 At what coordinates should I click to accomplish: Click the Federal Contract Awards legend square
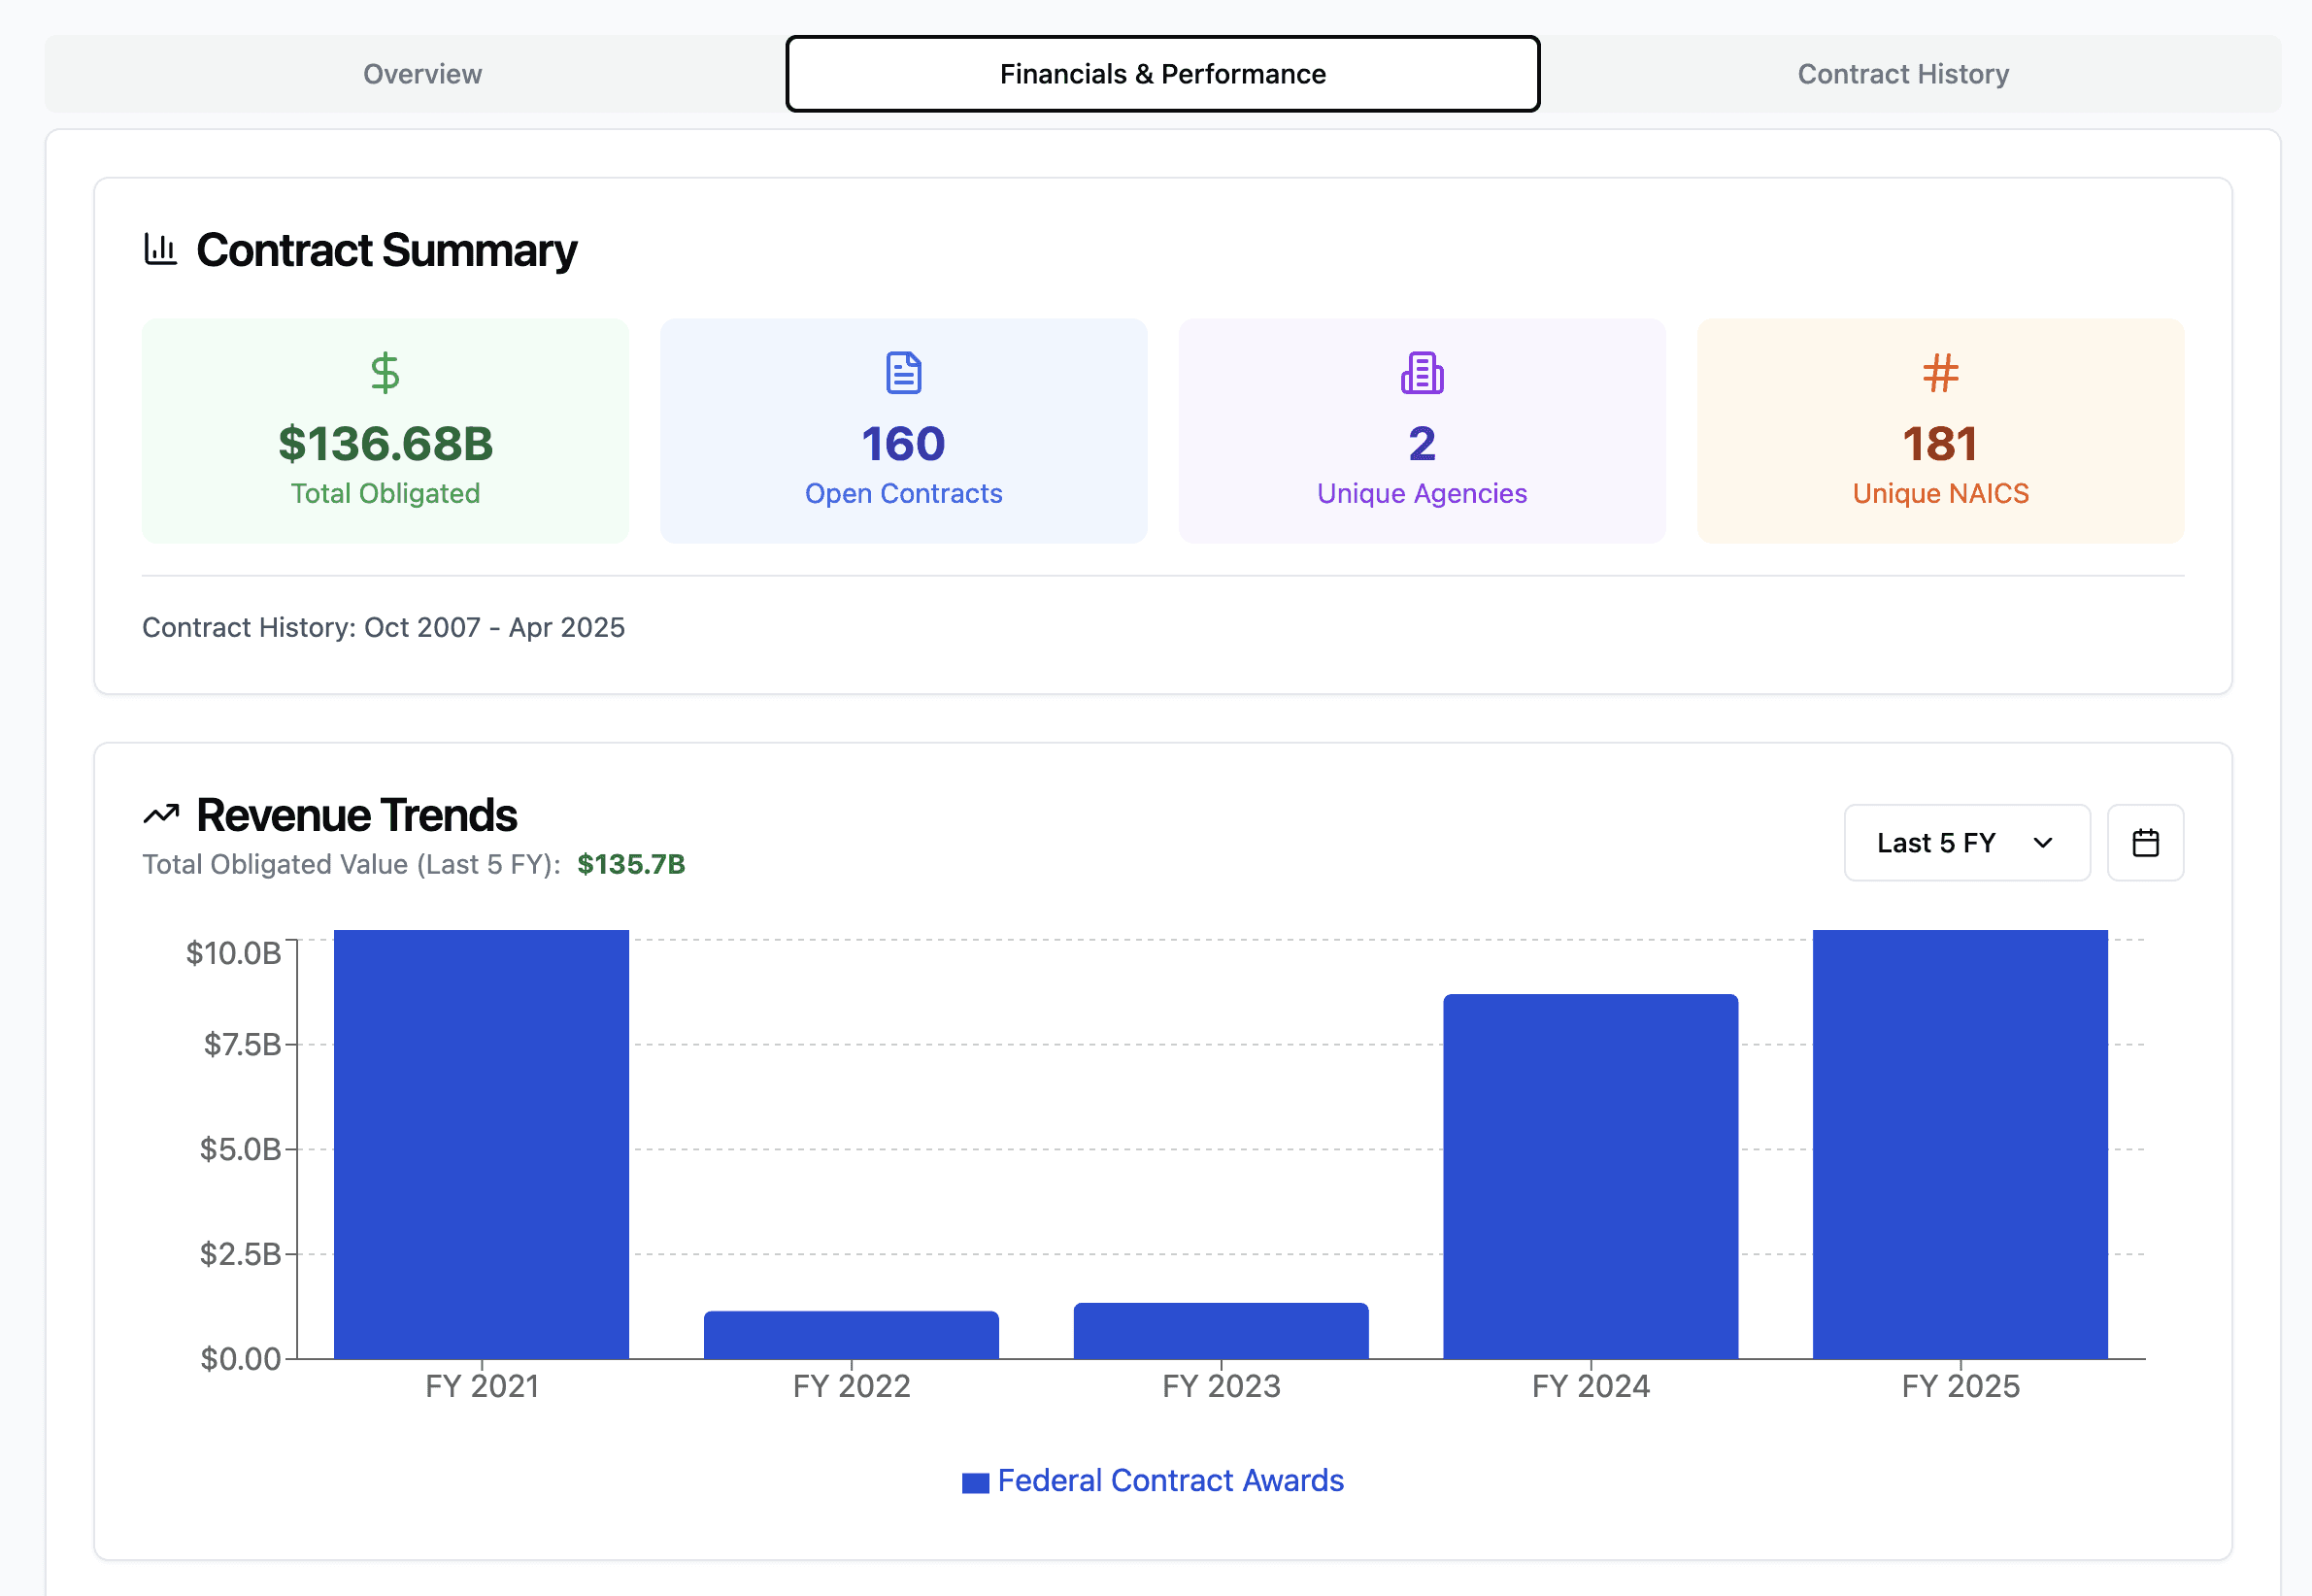[975, 1482]
